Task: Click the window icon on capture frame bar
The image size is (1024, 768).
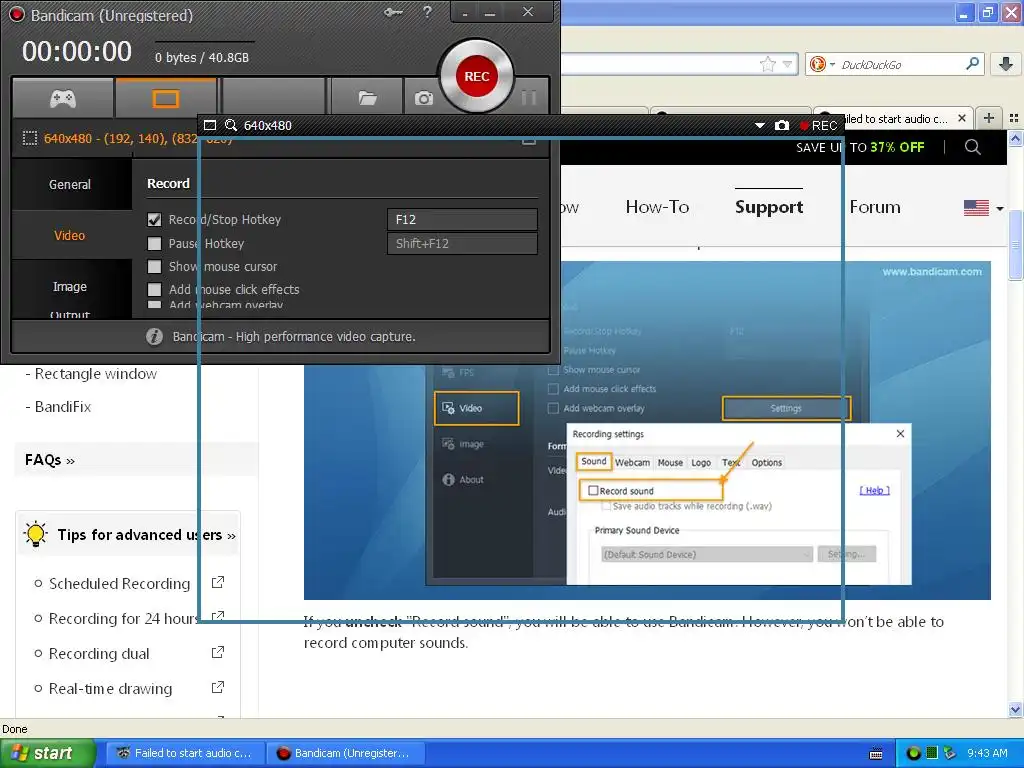Action: (210, 125)
